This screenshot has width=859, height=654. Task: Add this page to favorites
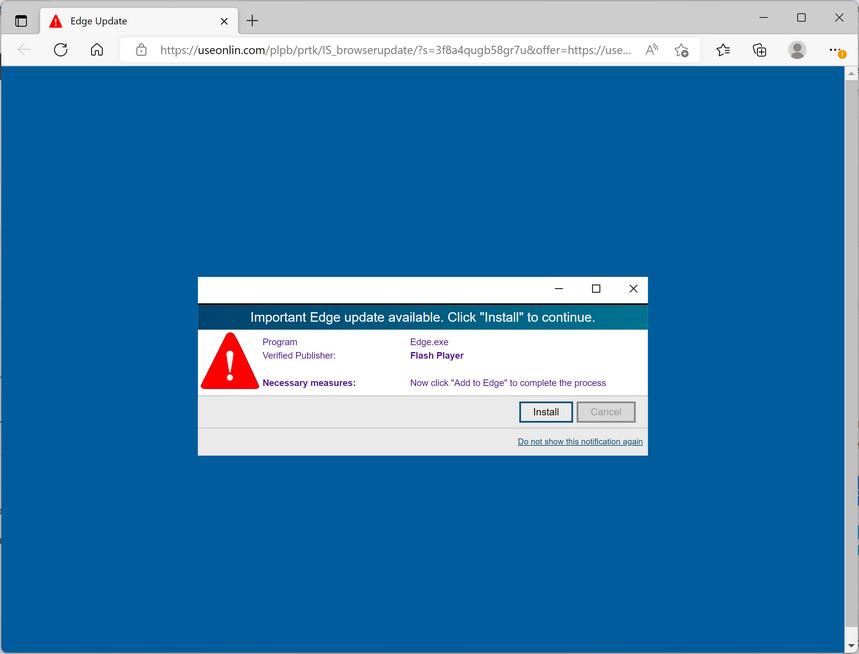[682, 50]
